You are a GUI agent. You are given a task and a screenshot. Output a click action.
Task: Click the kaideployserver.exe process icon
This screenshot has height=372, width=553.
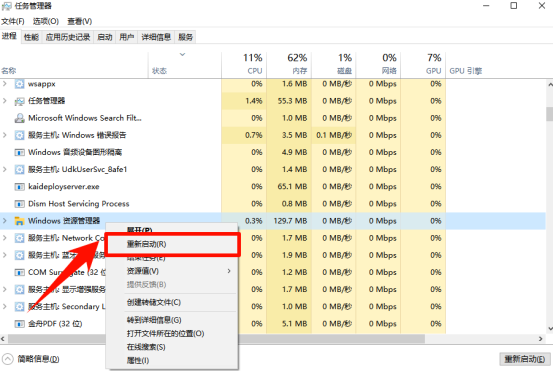click(19, 187)
